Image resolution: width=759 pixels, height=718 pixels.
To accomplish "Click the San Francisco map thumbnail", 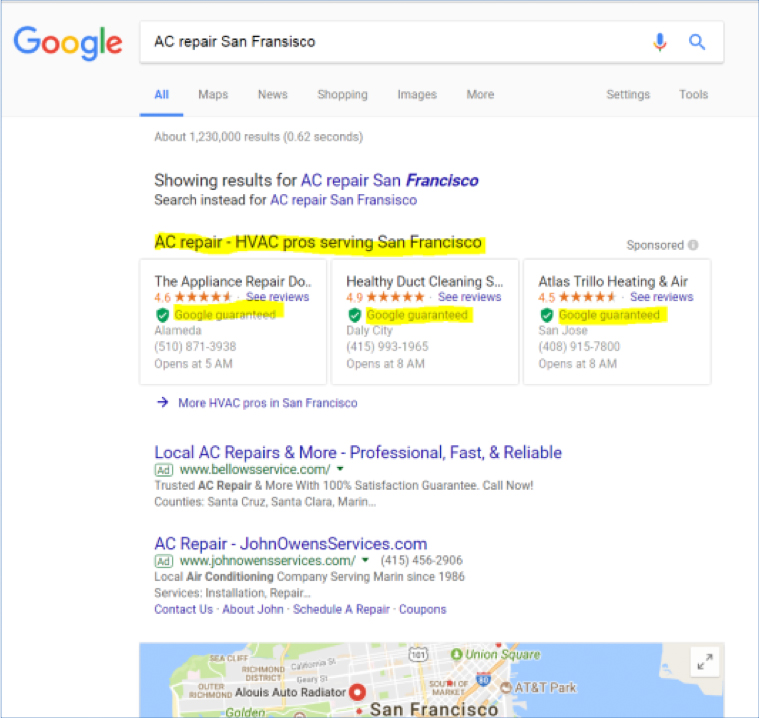I will (432, 680).
